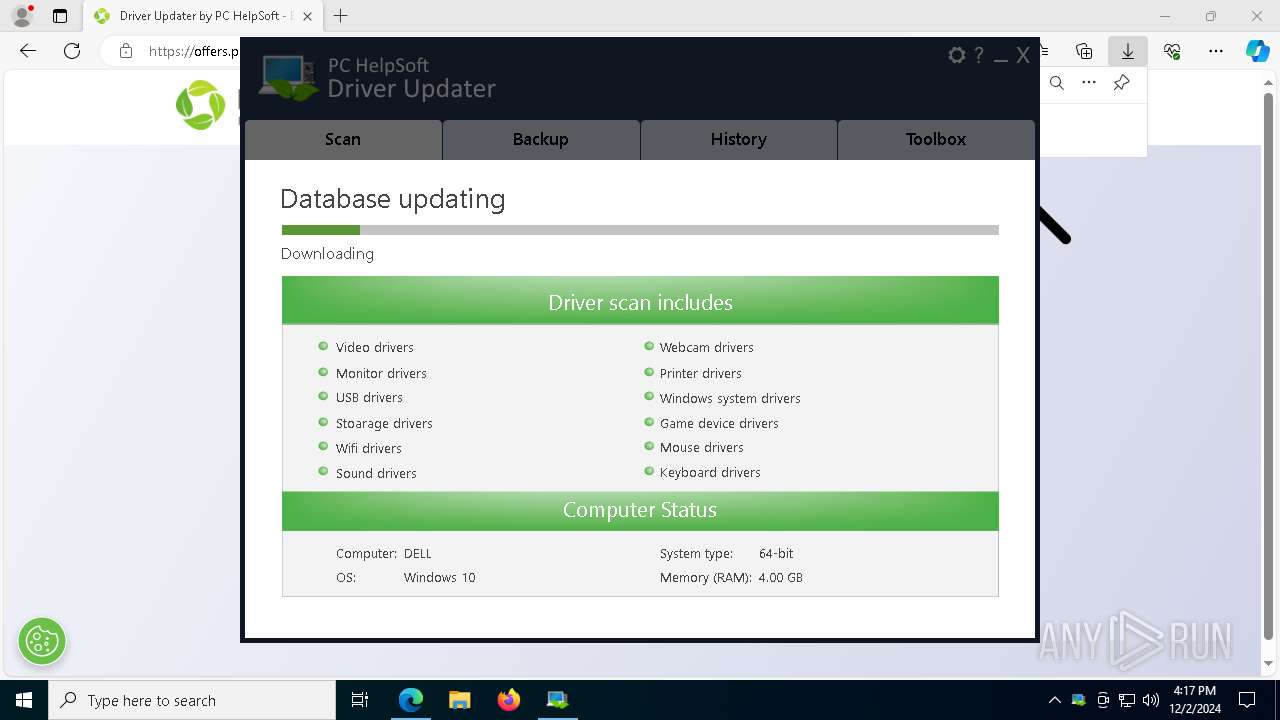Click the 'Stoarage drivers' list item
The image size is (1280, 720).
pos(384,423)
